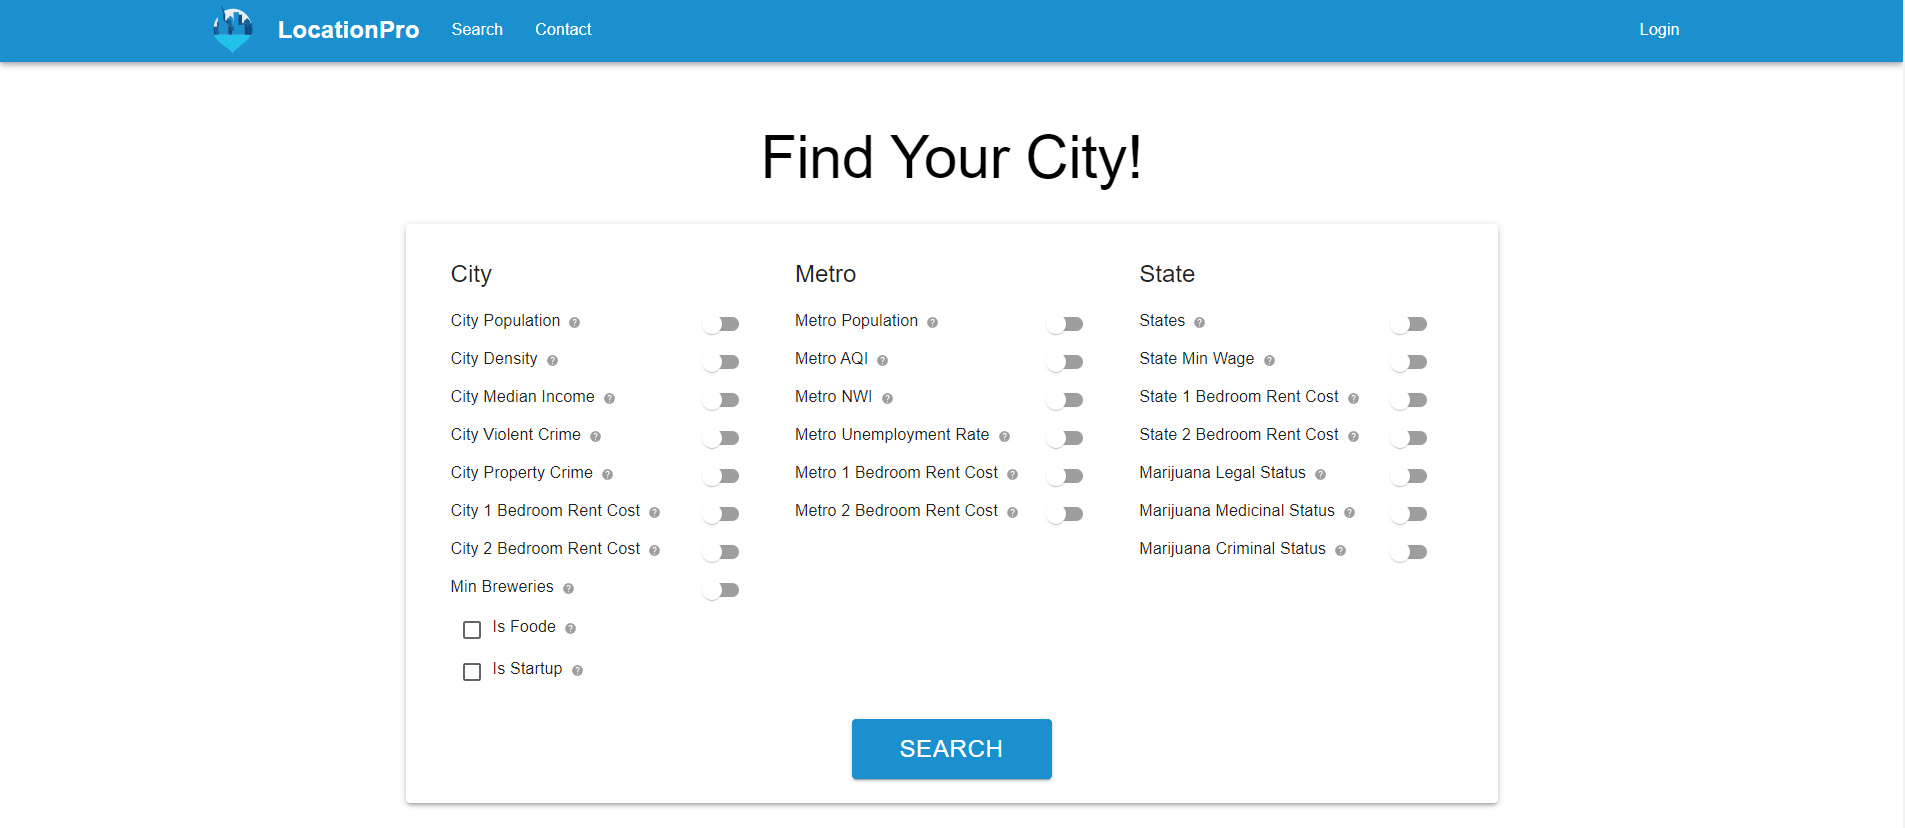Click the LocationPro brand name
This screenshot has width=1905, height=828.
tap(348, 30)
